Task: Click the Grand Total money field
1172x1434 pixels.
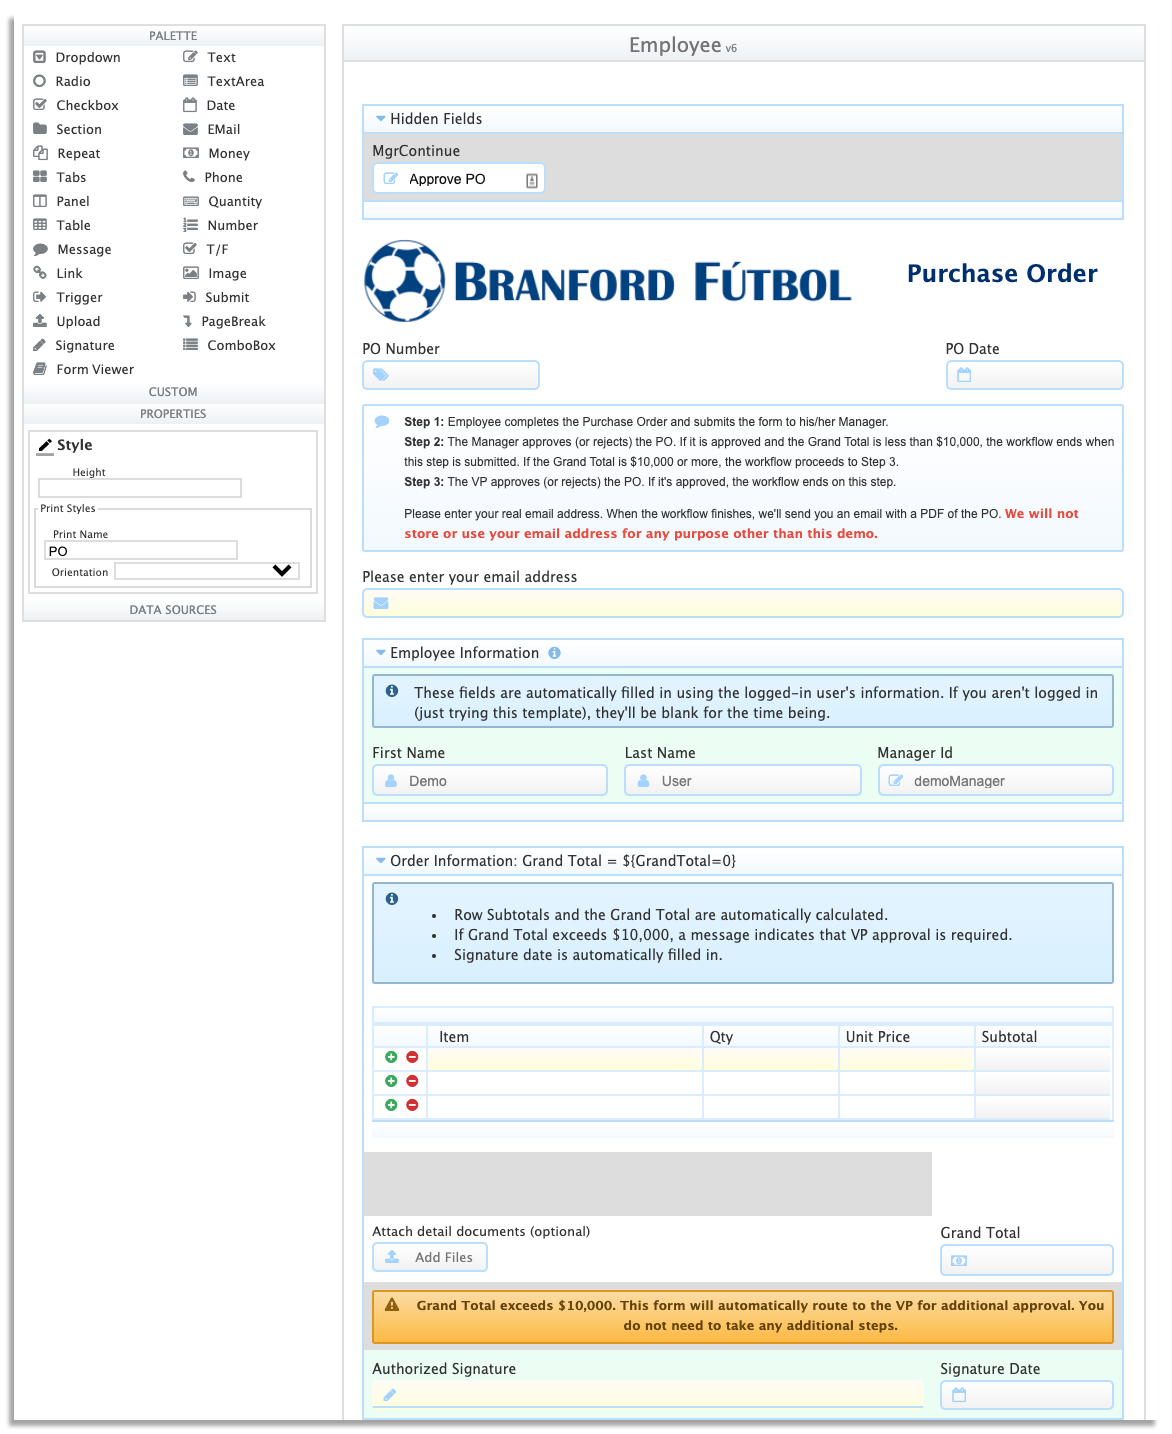Action: point(1027,1260)
